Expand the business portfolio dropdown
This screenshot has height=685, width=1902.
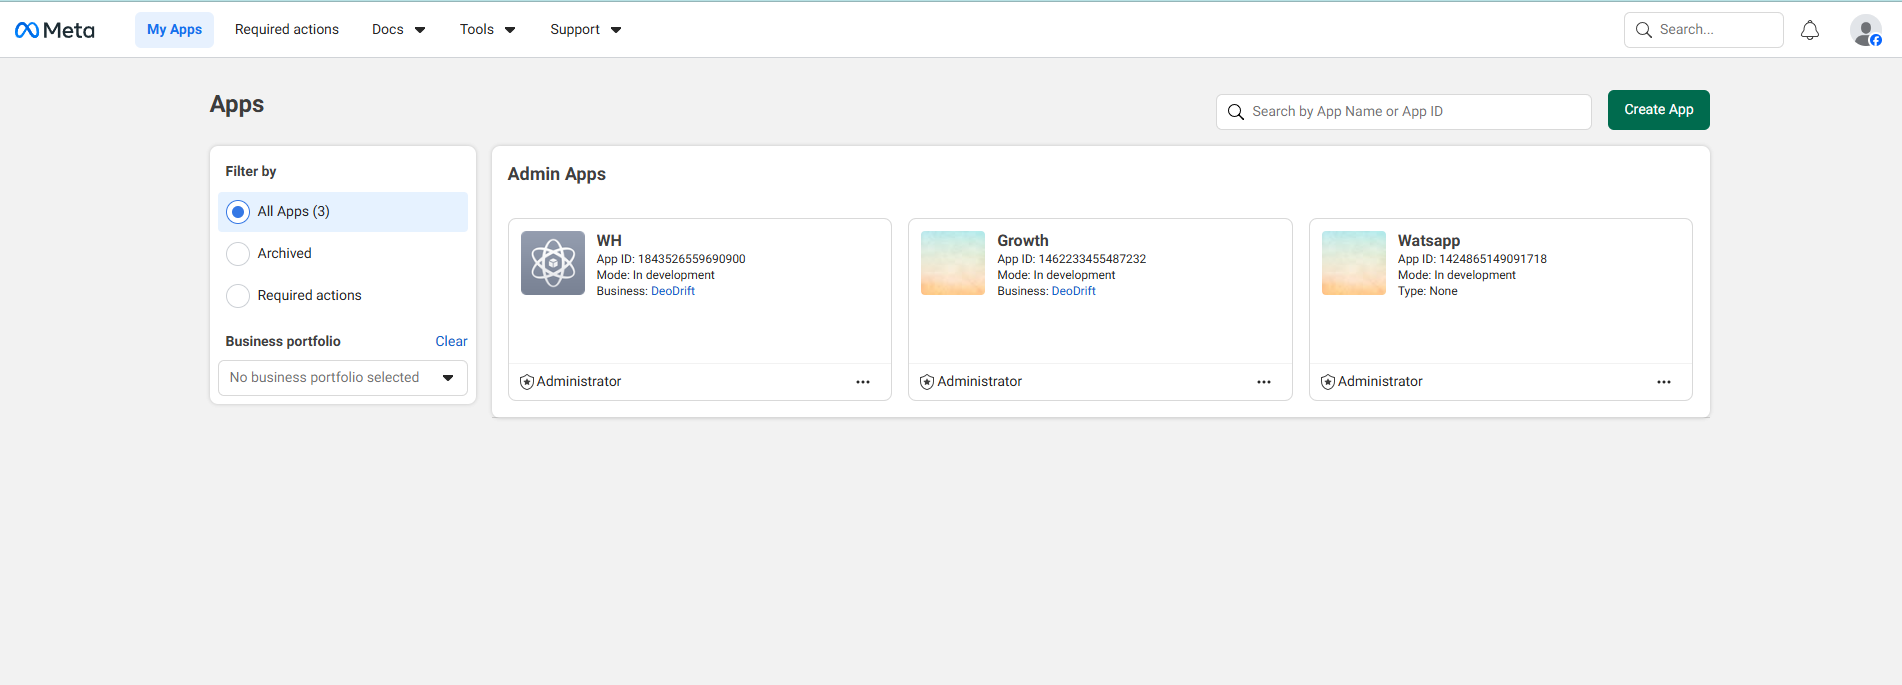coord(343,378)
